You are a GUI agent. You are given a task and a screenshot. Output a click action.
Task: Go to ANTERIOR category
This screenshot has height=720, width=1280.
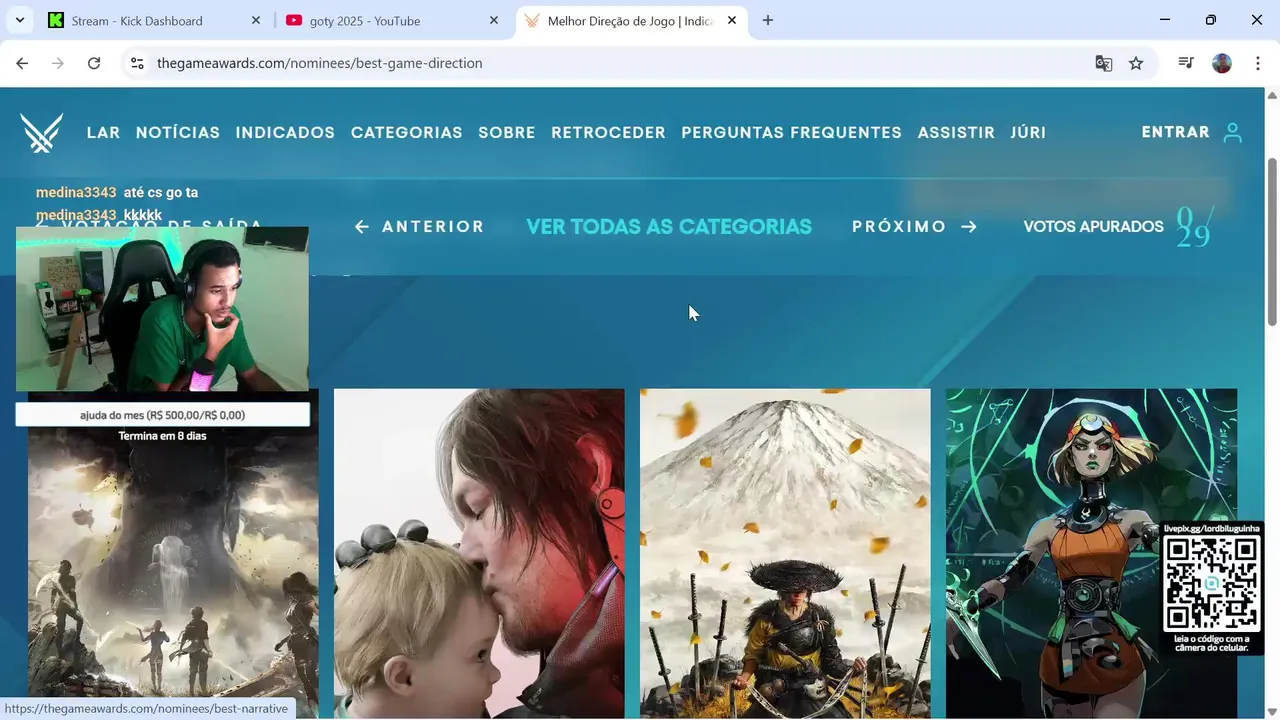(x=420, y=227)
